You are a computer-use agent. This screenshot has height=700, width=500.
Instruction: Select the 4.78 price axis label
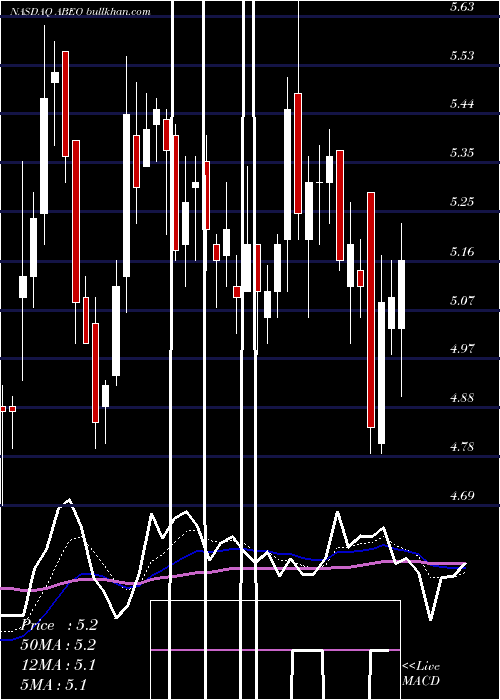pos(462,446)
